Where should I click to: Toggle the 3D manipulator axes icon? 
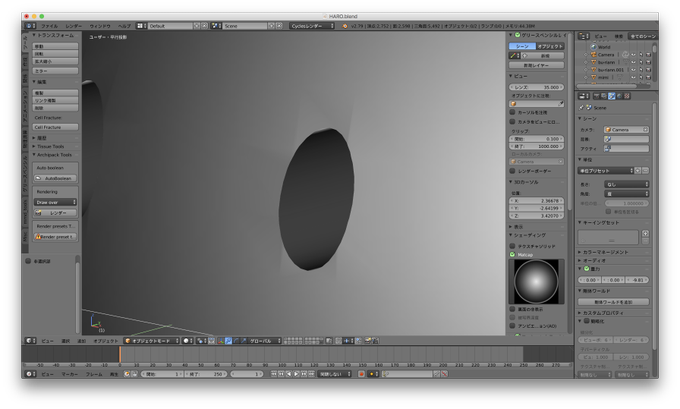(x=221, y=341)
